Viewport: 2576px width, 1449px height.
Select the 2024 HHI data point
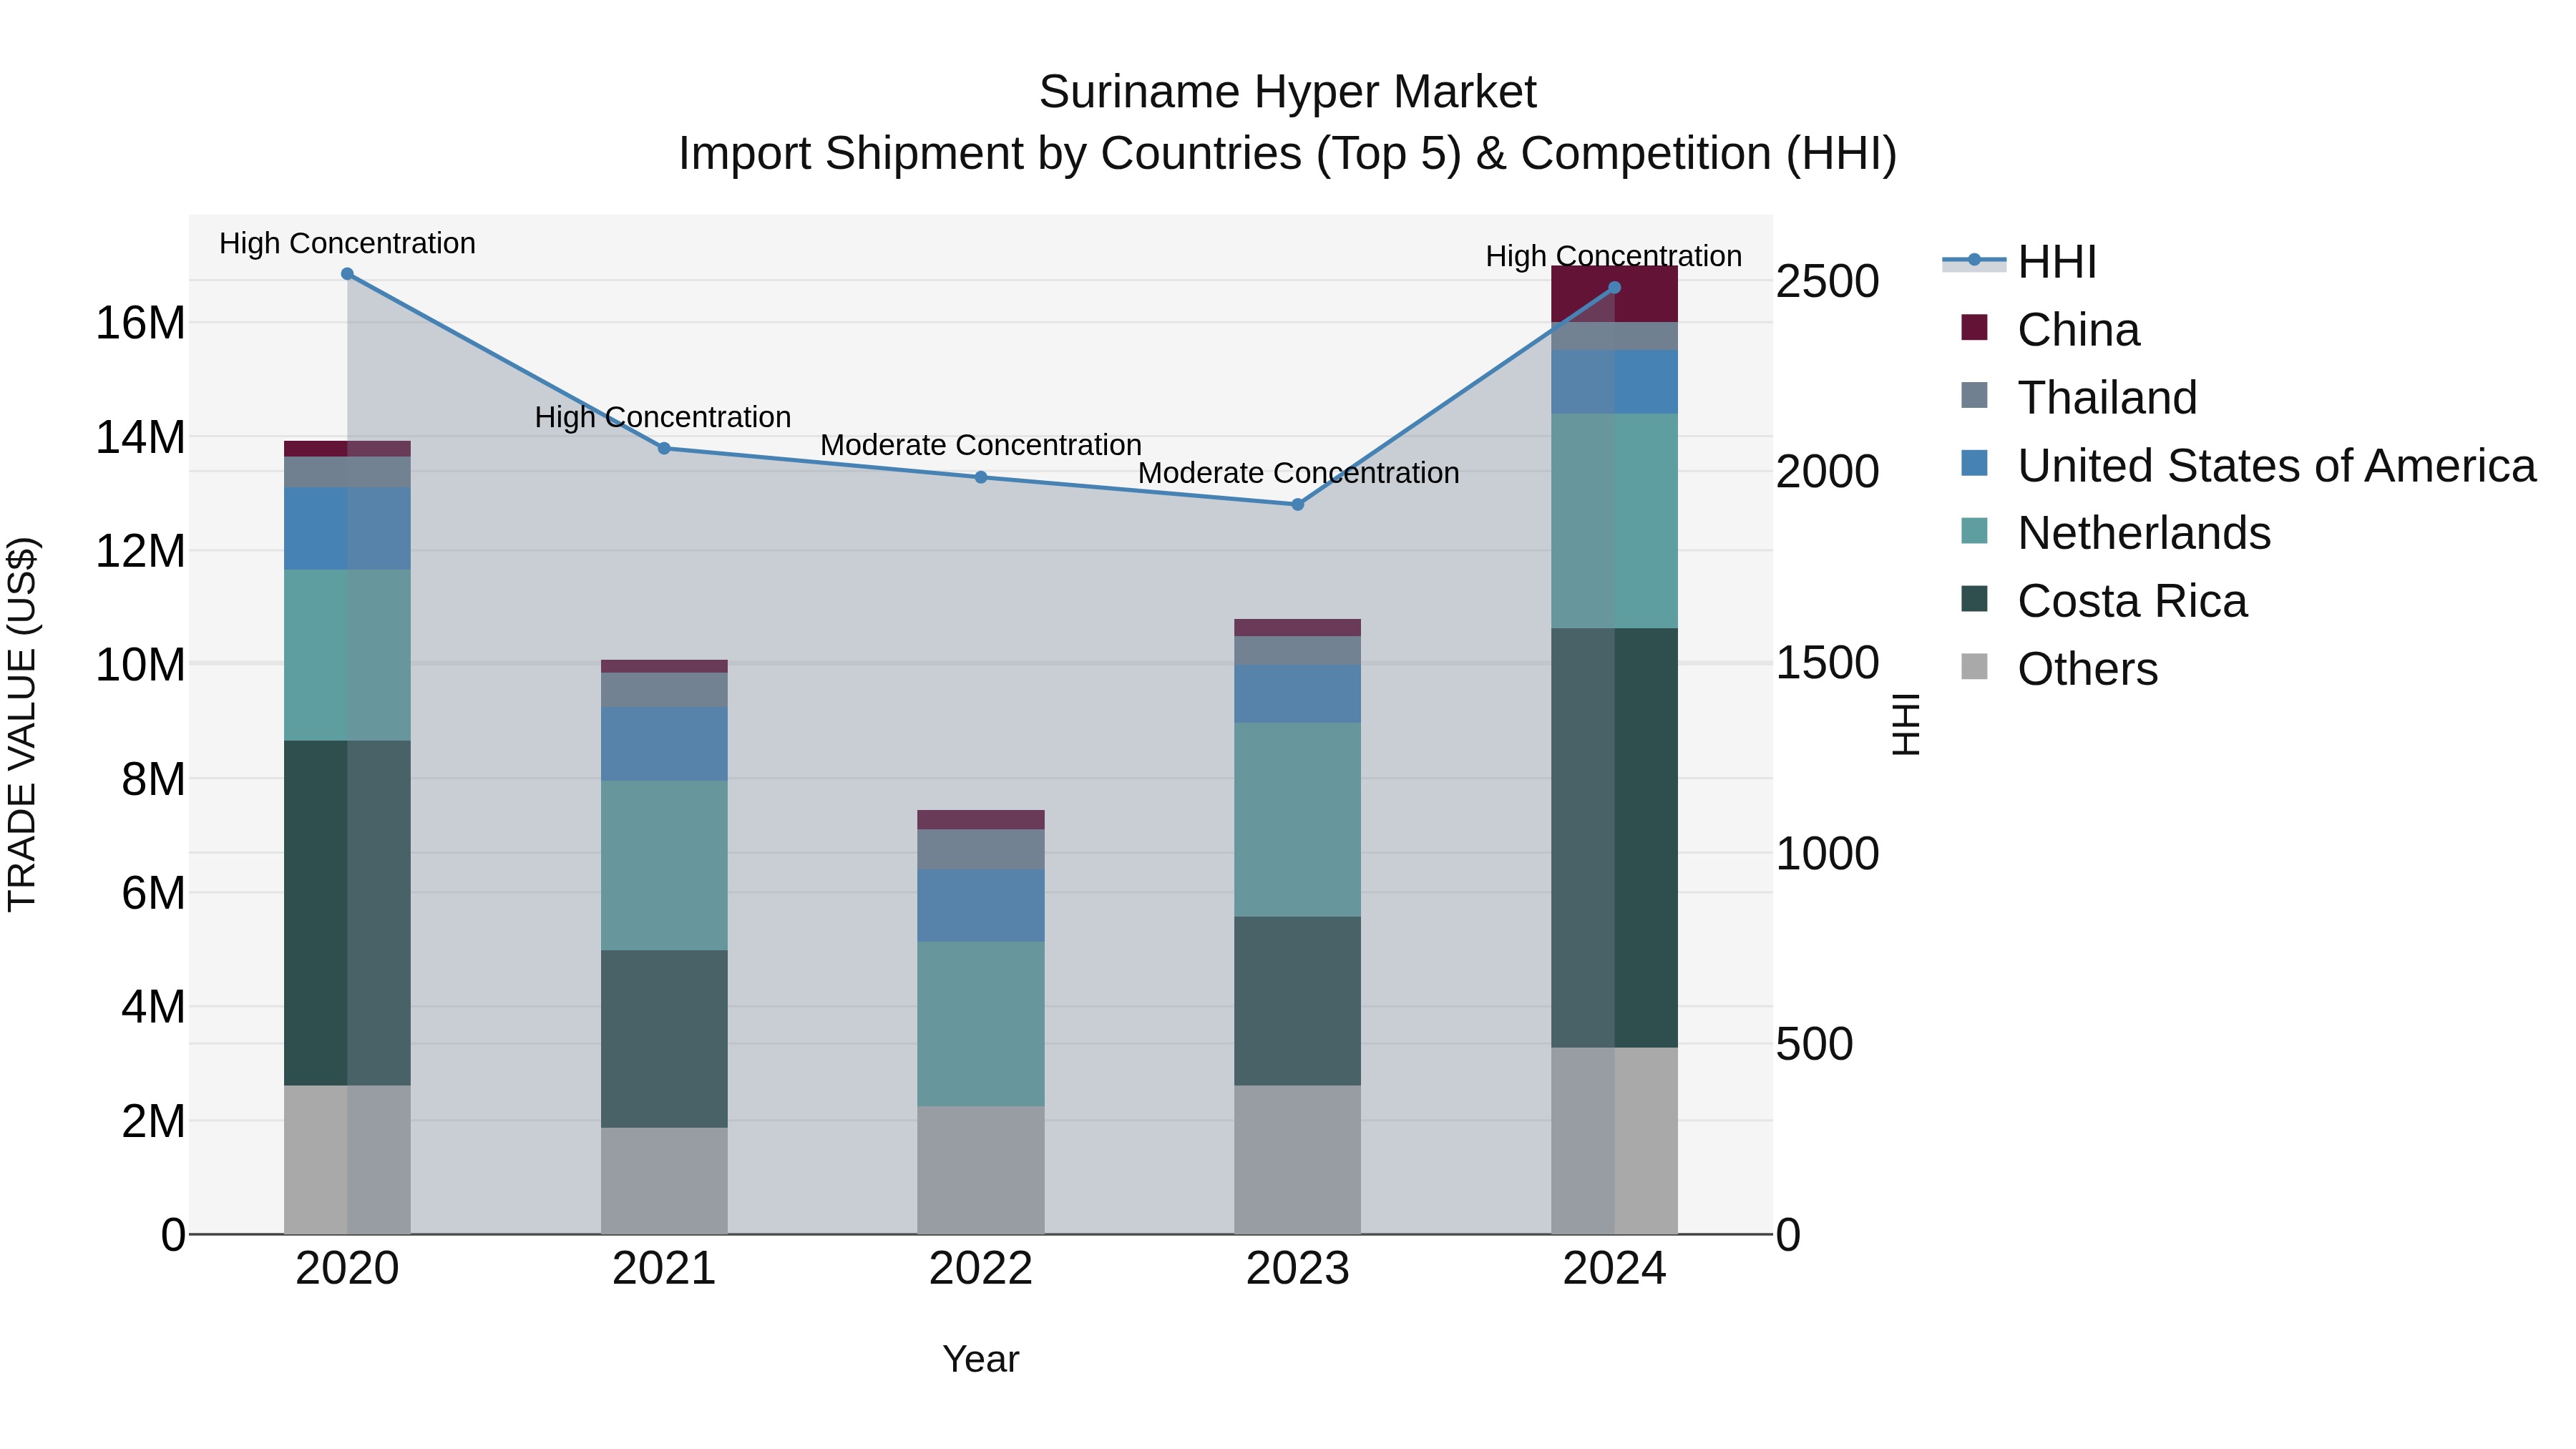click(1614, 287)
